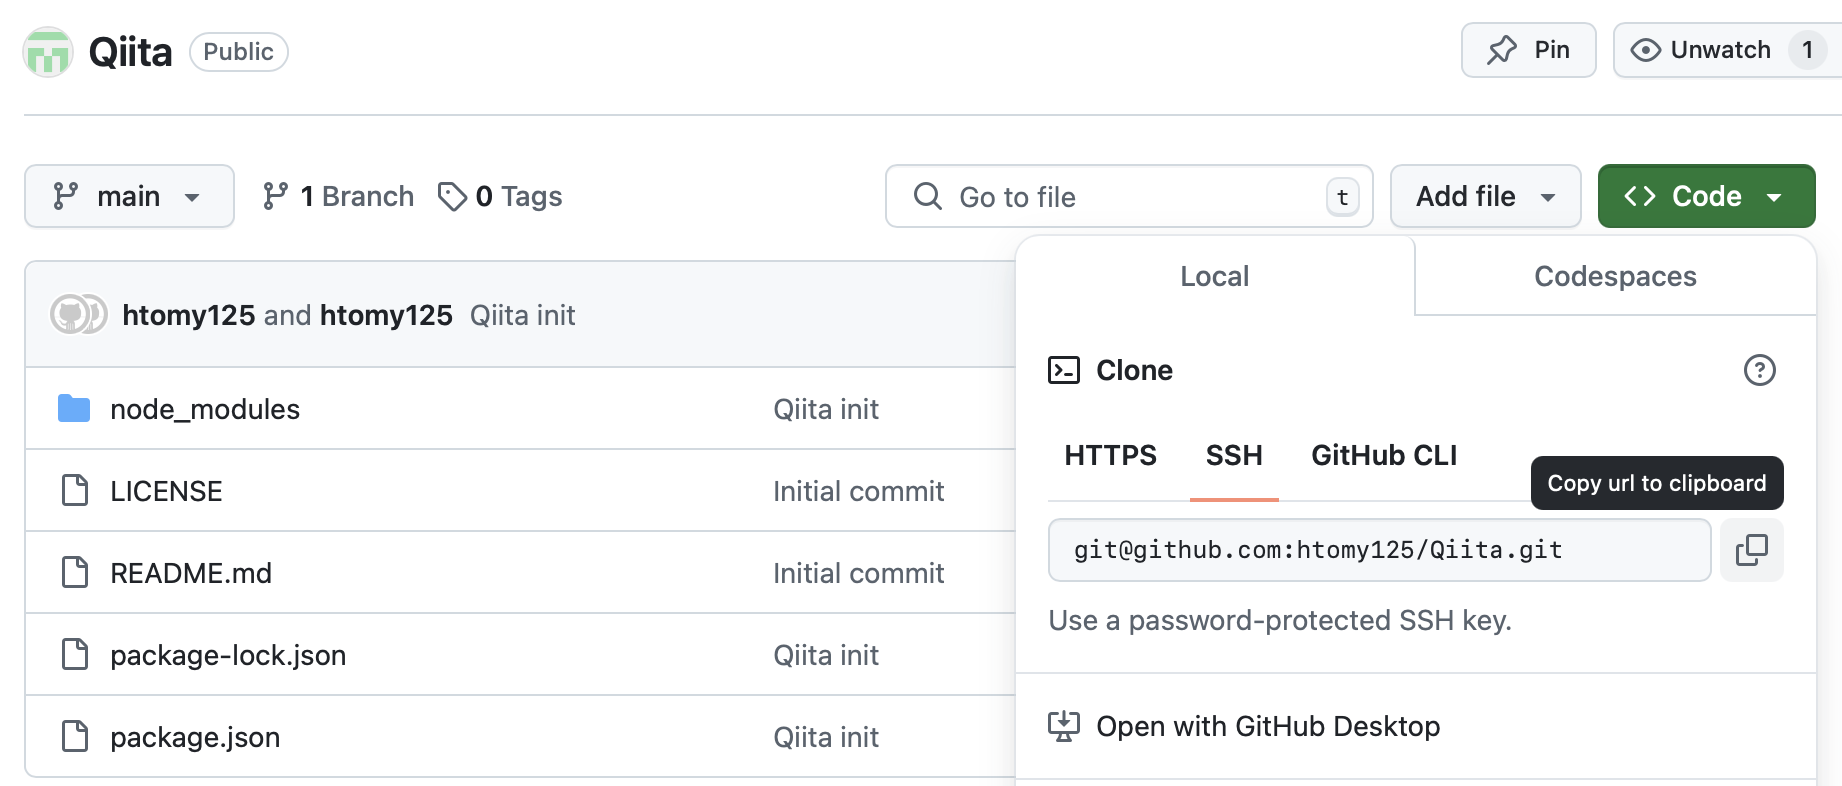The width and height of the screenshot is (1842, 786).
Task: Click 'Initial commit' message for README.md
Action: point(858,573)
